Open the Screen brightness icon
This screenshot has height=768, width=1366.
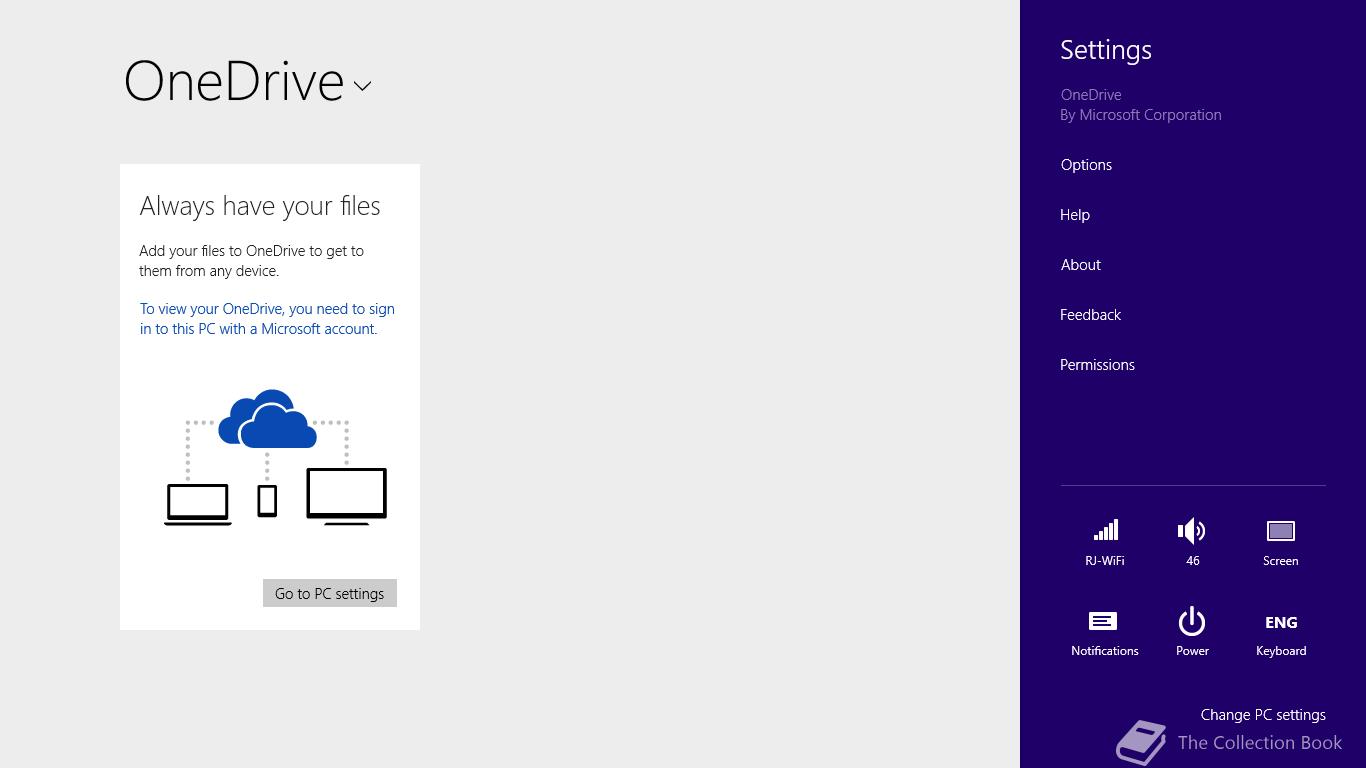pyautogui.click(x=1280, y=542)
